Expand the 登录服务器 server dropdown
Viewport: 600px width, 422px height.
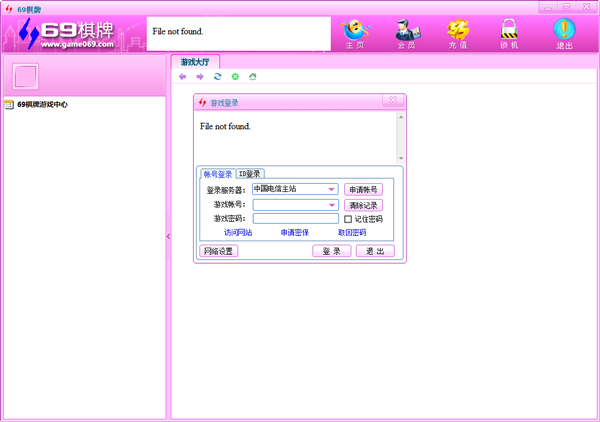coord(332,189)
